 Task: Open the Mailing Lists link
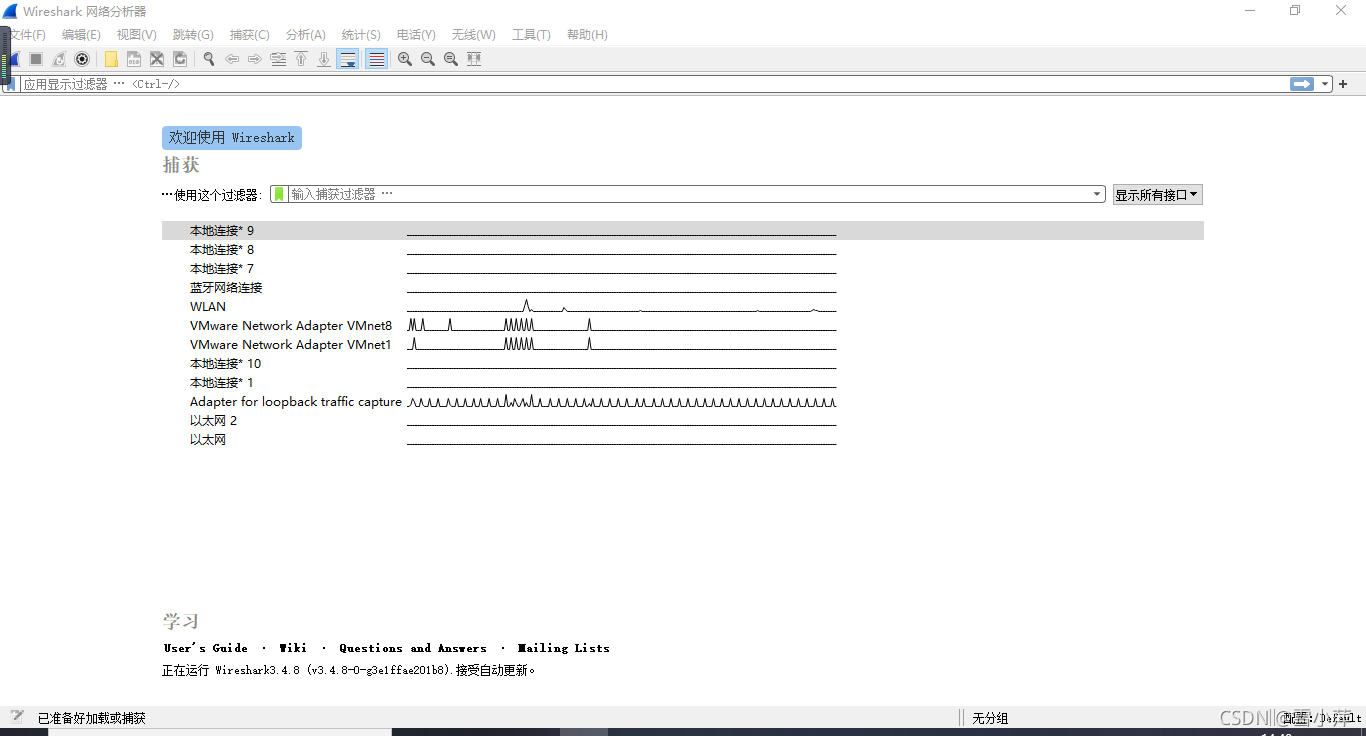pyautogui.click(x=564, y=648)
